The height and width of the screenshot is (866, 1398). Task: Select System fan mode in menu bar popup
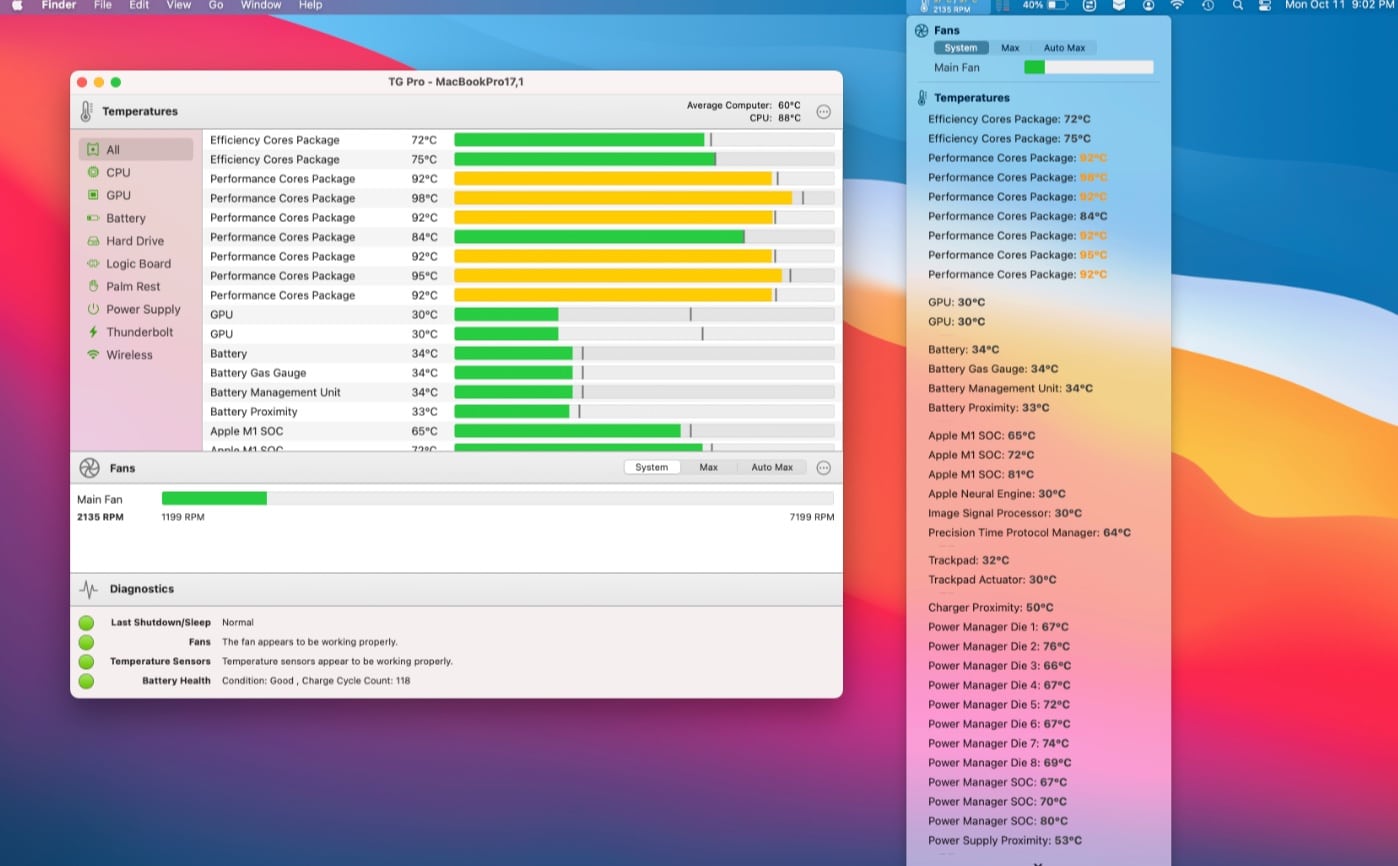pos(961,48)
